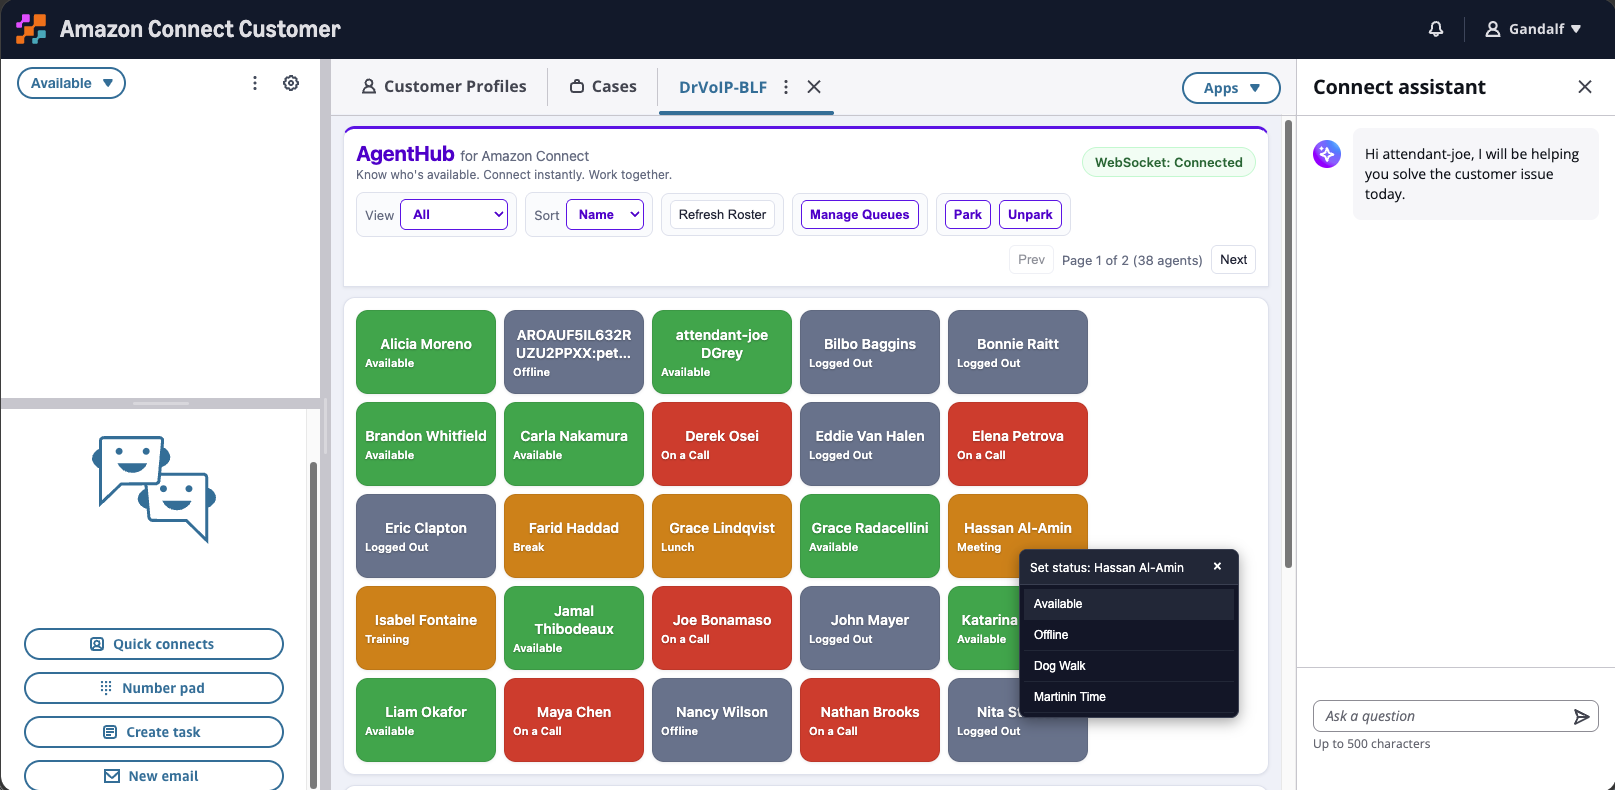
Task: Select the Eric Clapton card
Action: coord(426,536)
